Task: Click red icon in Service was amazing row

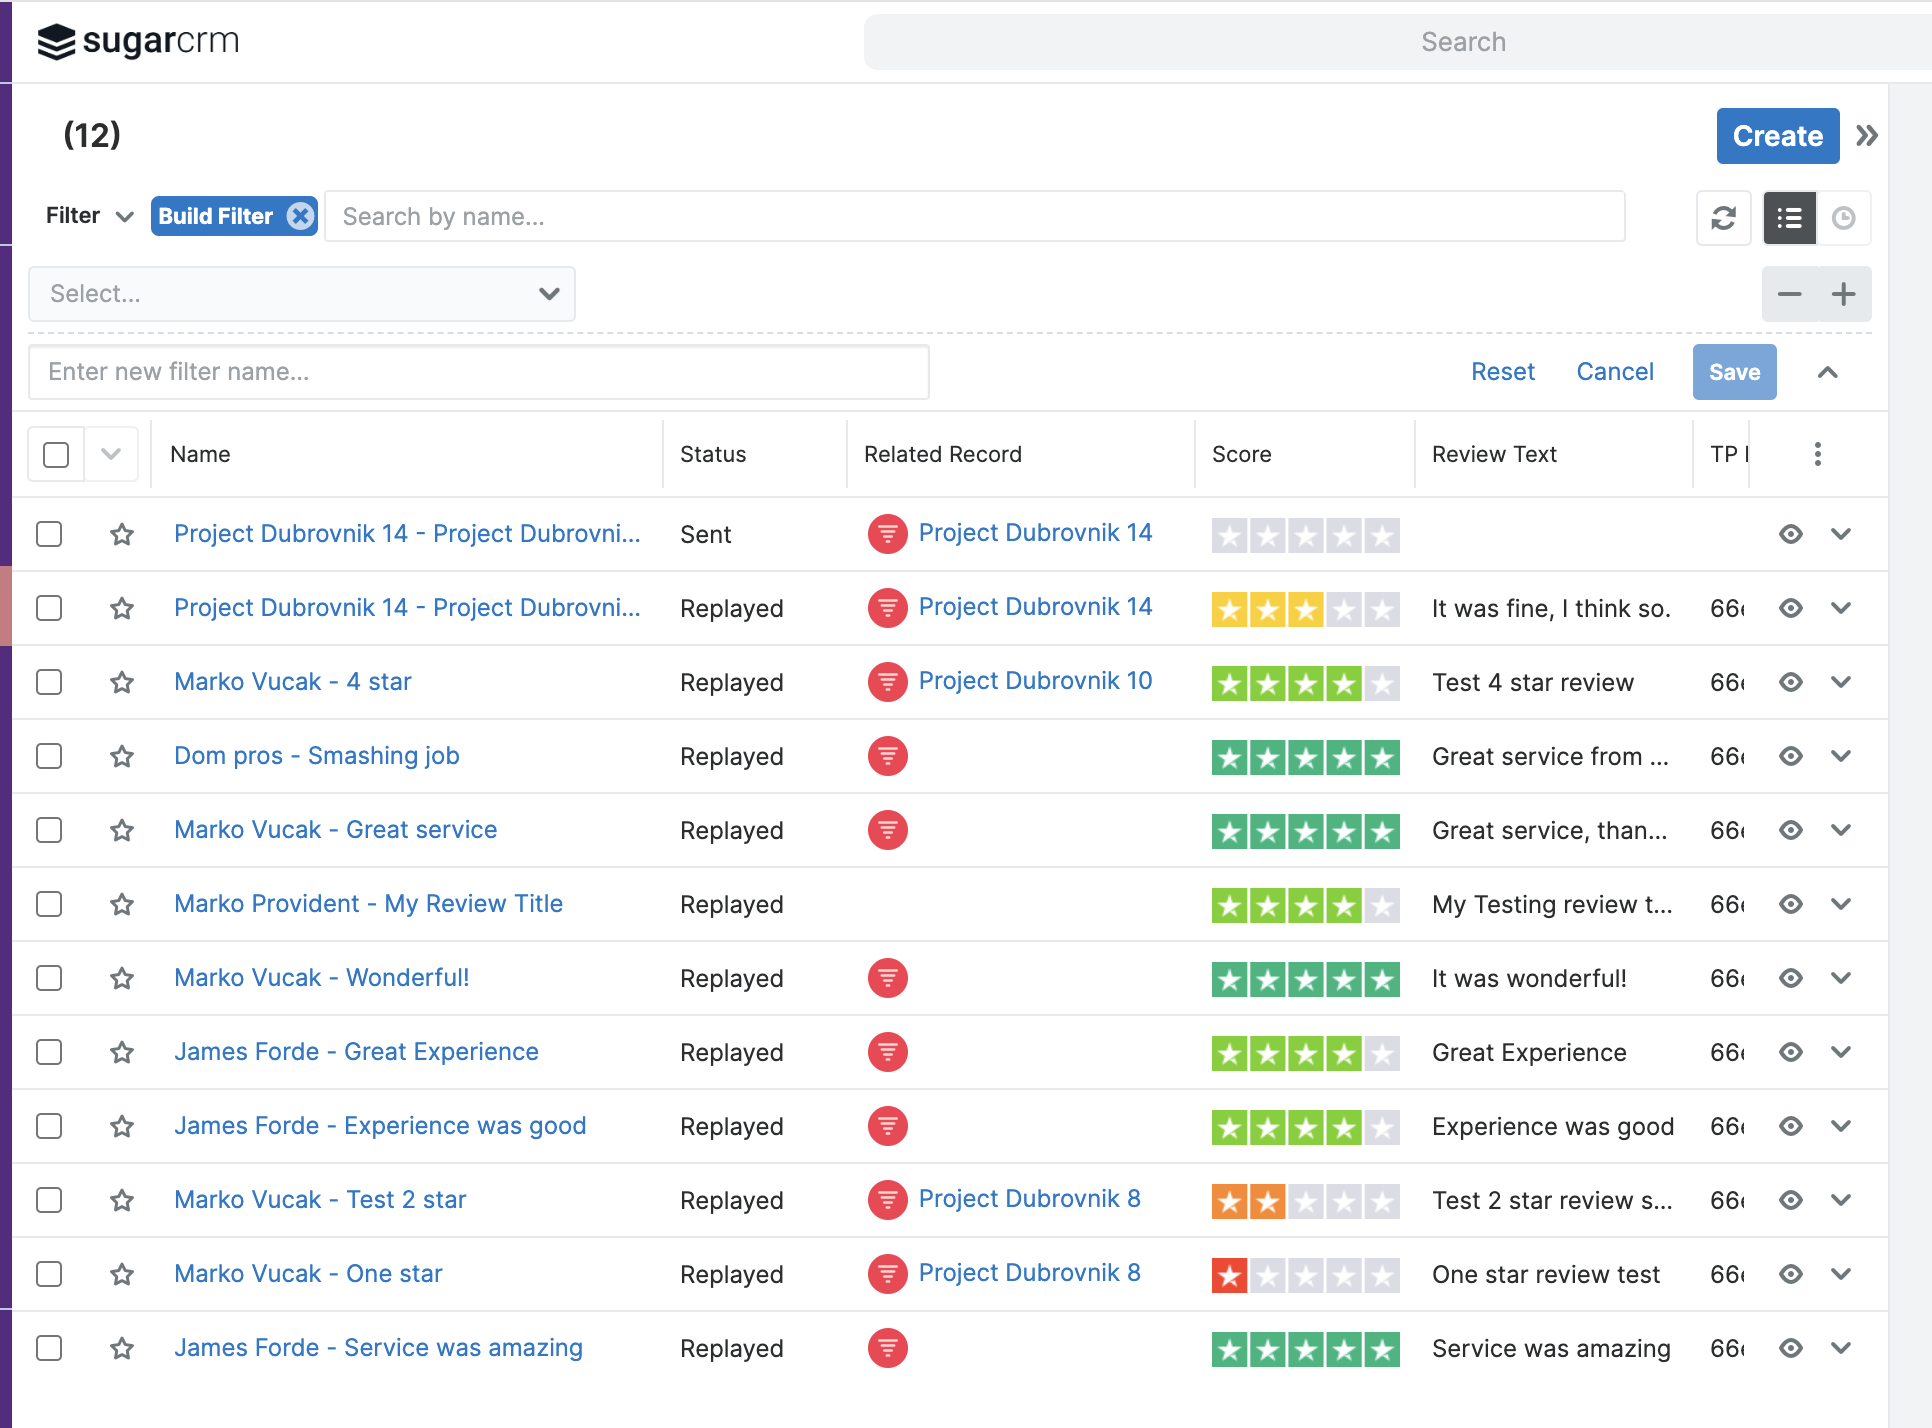Action: (x=887, y=1348)
